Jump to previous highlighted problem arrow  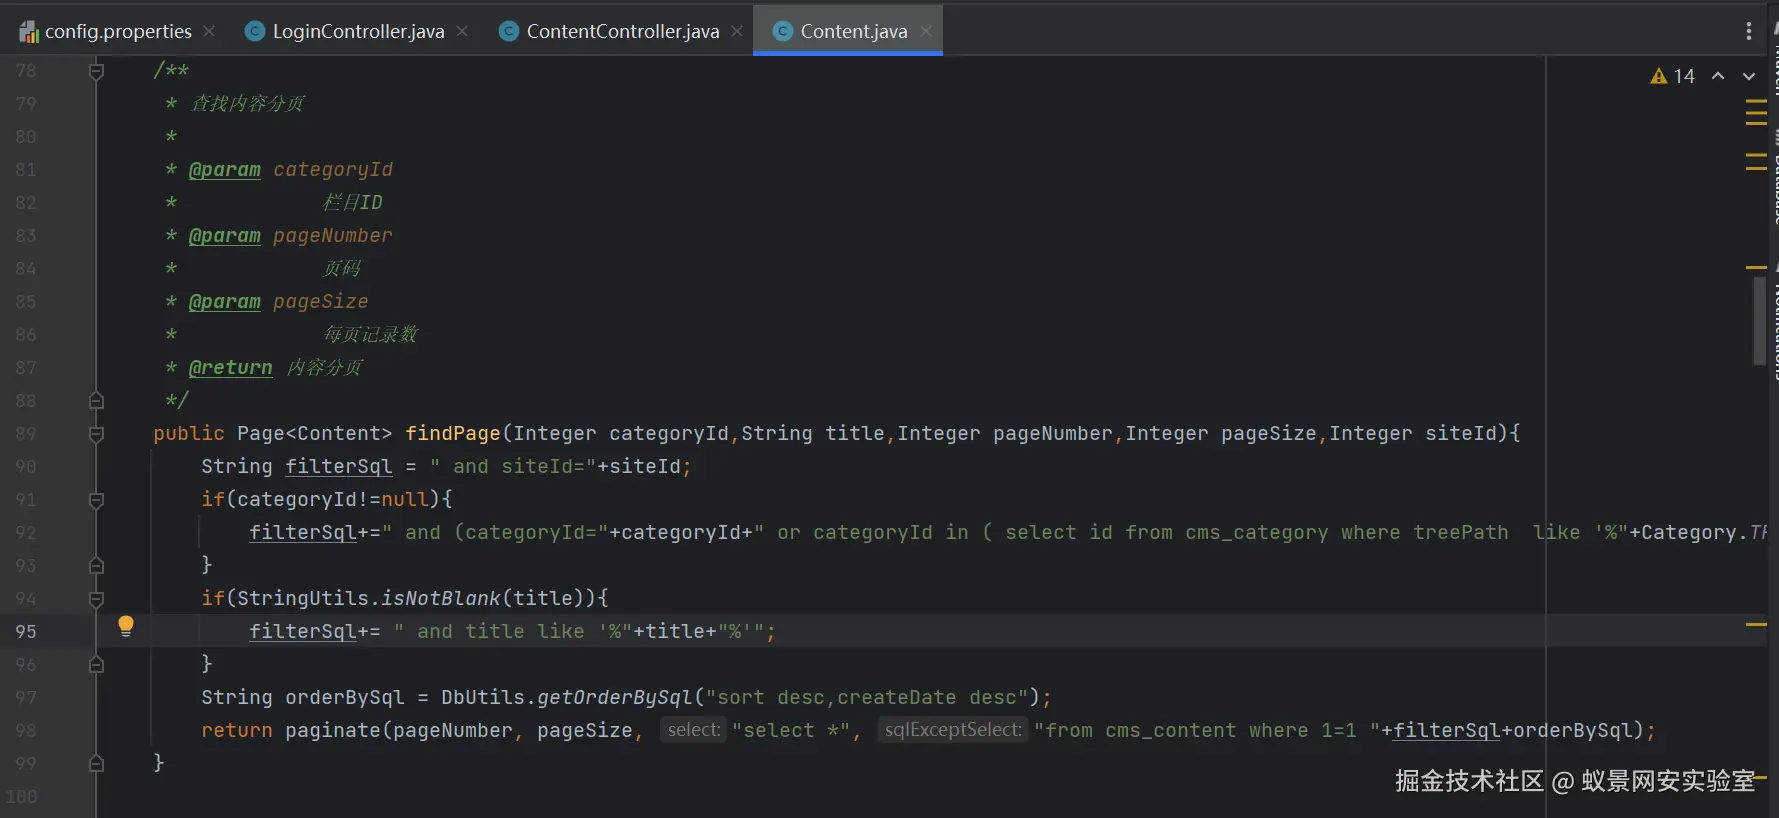click(1718, 76)
